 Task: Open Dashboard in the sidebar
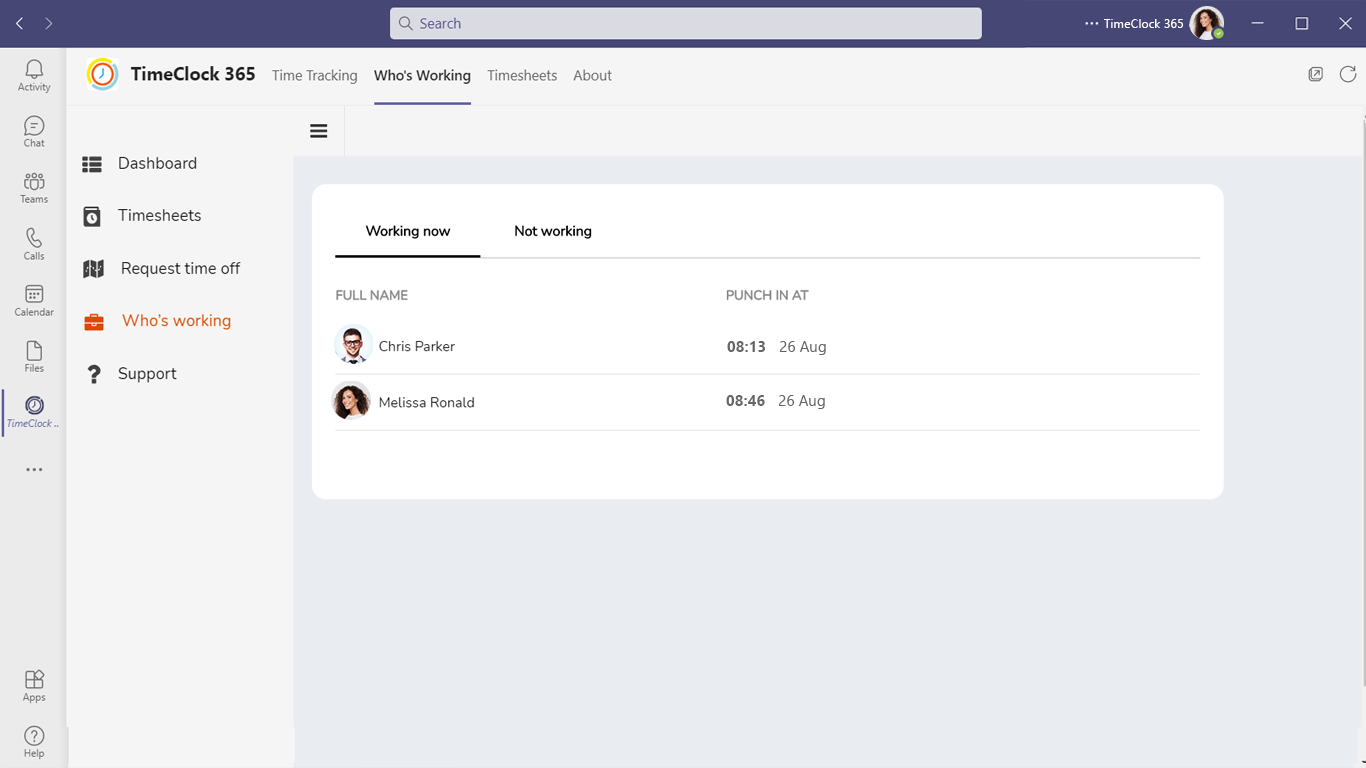pyautogui.click(x=157, y=163)
